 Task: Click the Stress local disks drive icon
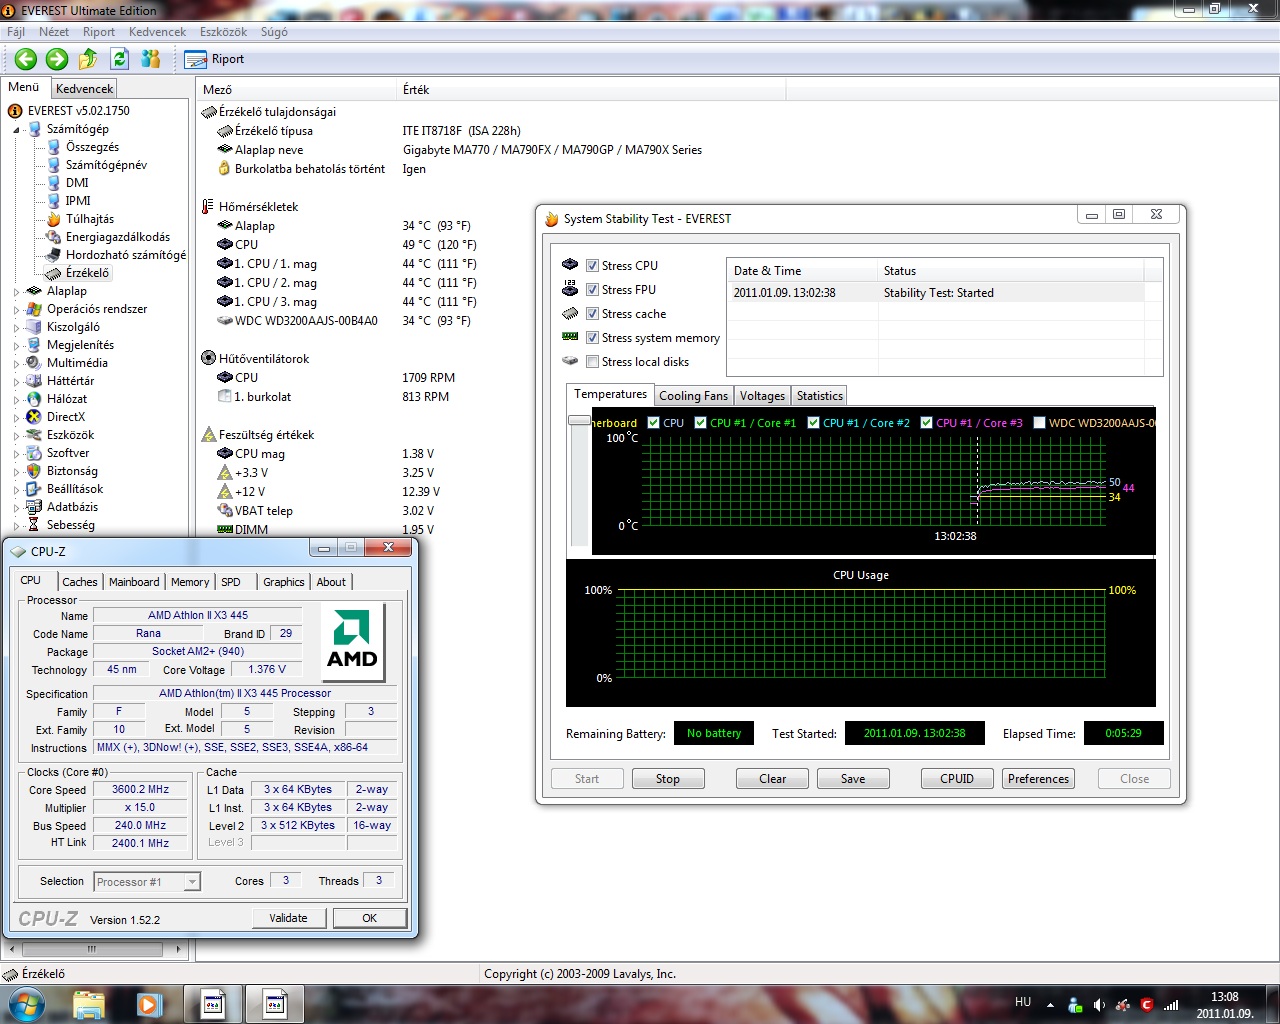pos(570,361)
